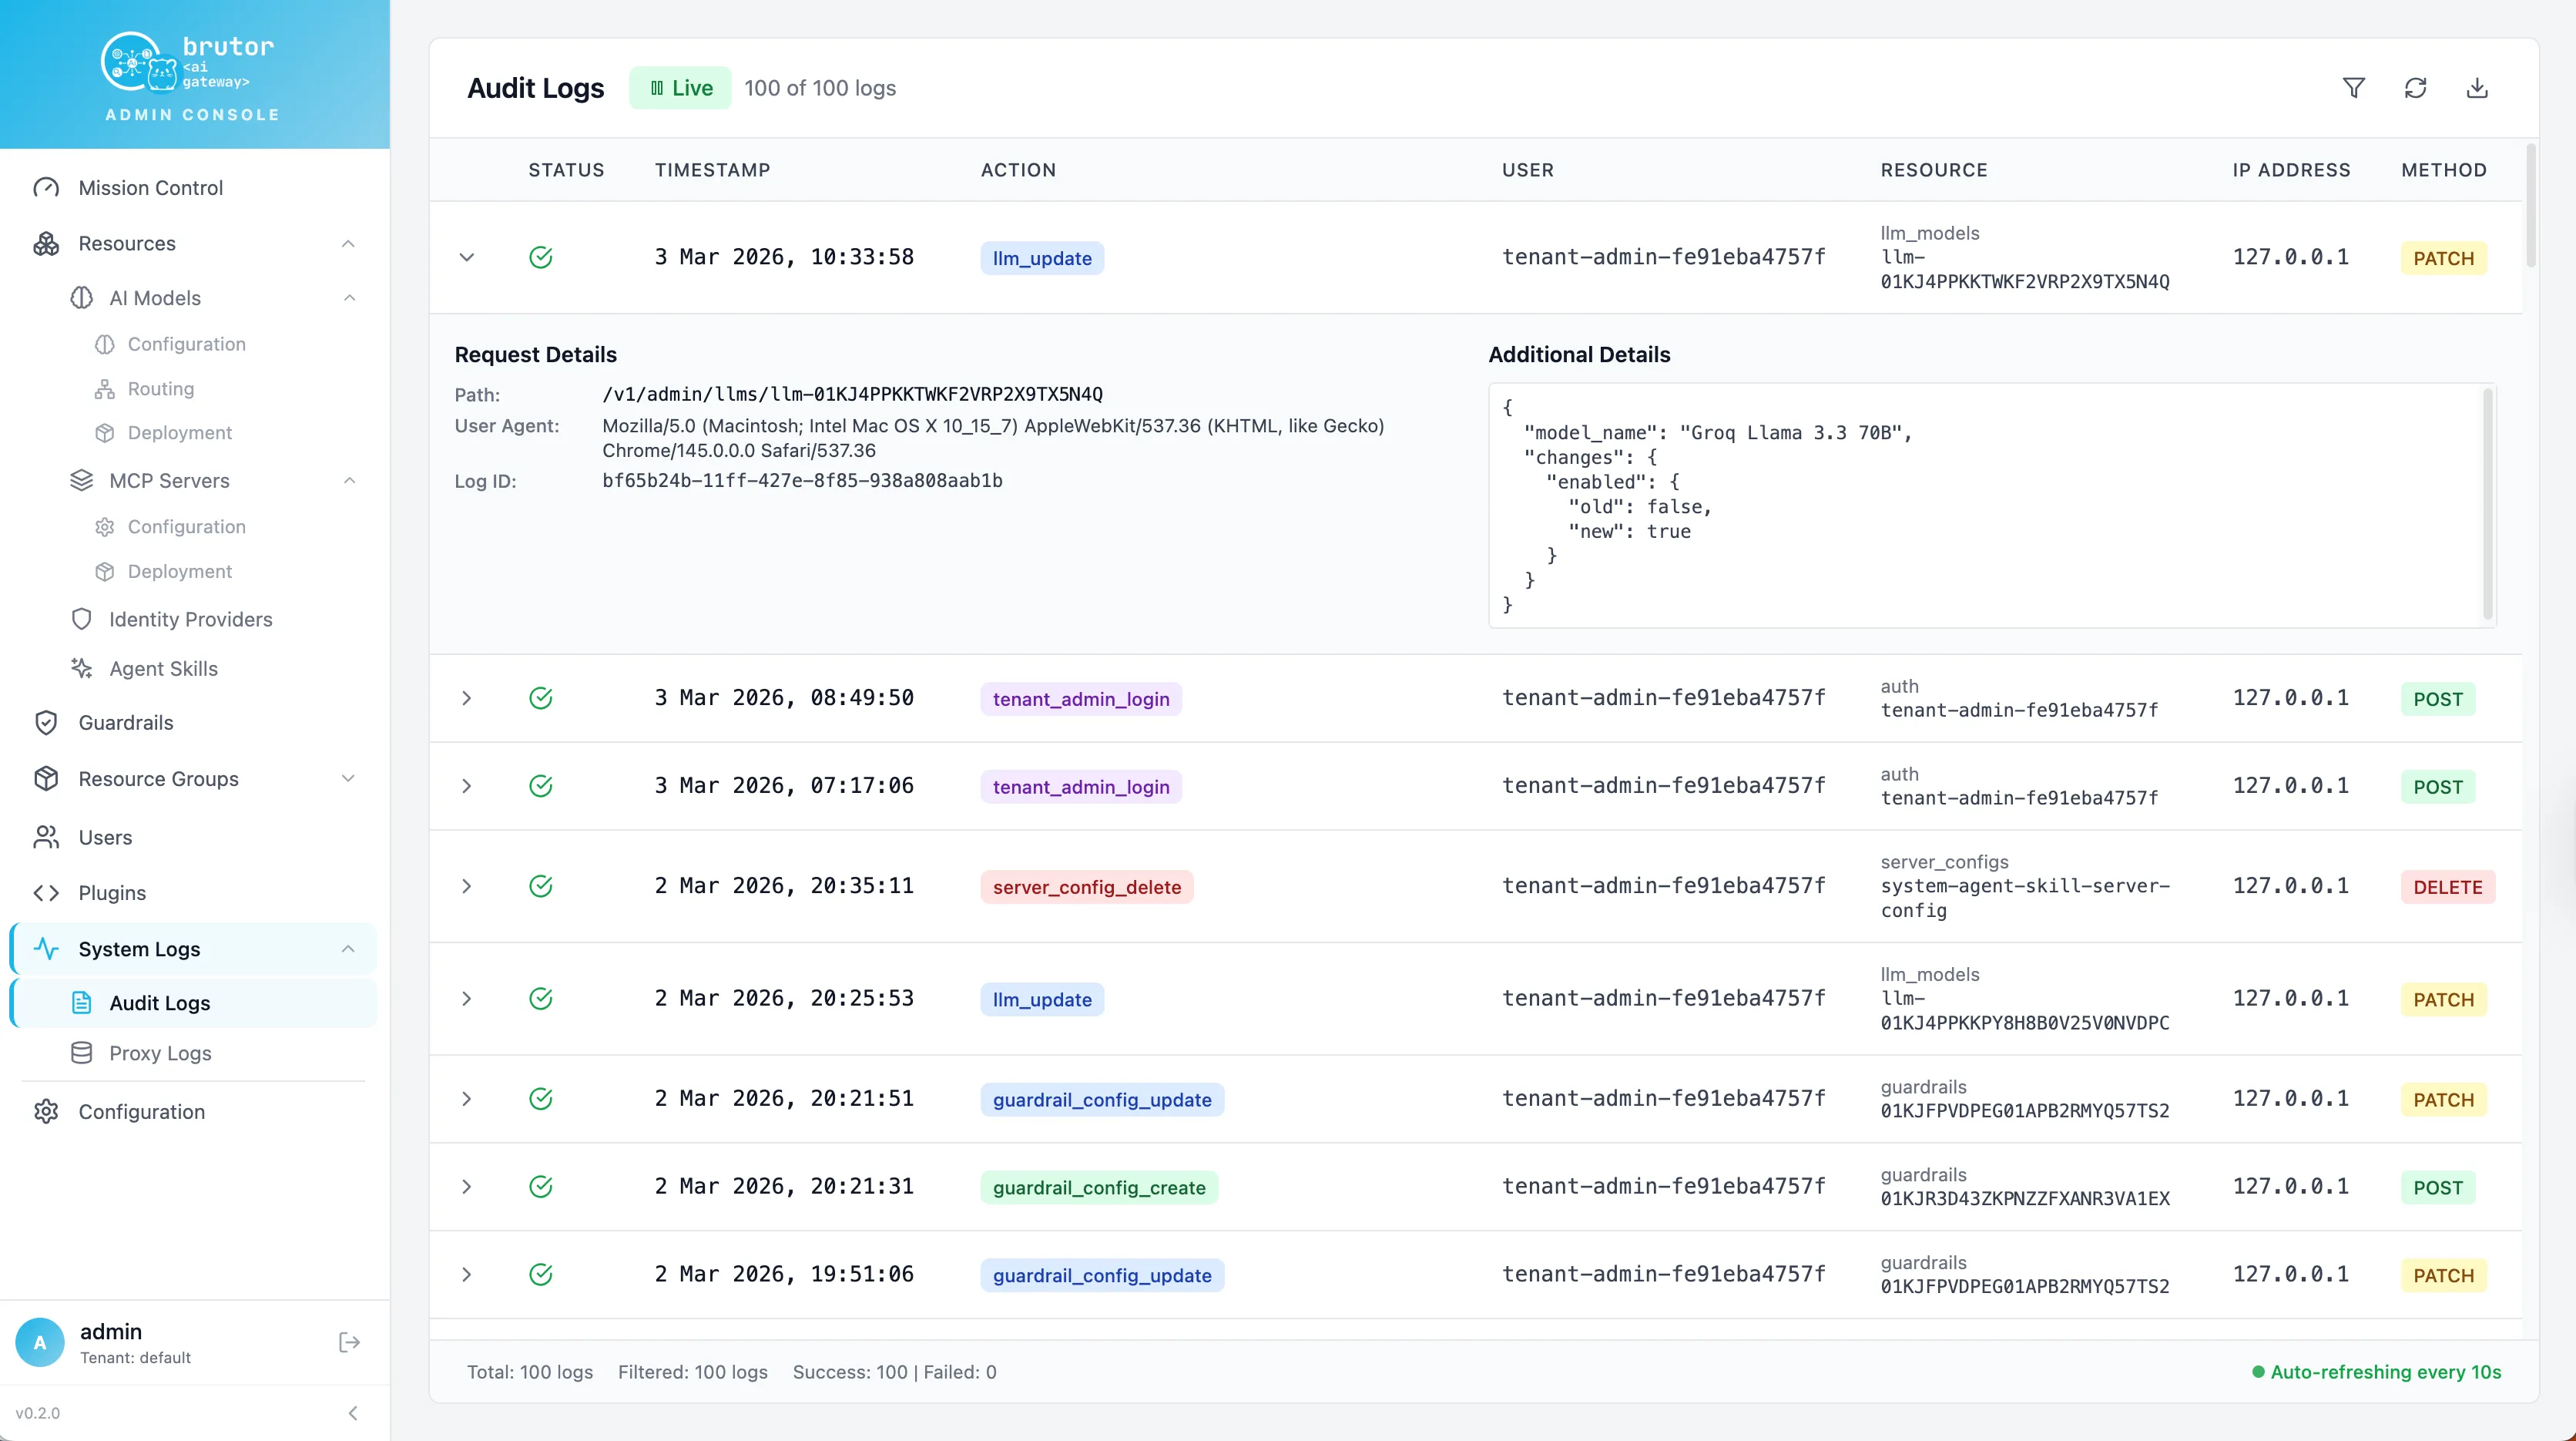The width and height of the screenshot is (2576, 1441).
Task: Click the guardrail_config_create action tag
Action: tap(1099, 1188)
